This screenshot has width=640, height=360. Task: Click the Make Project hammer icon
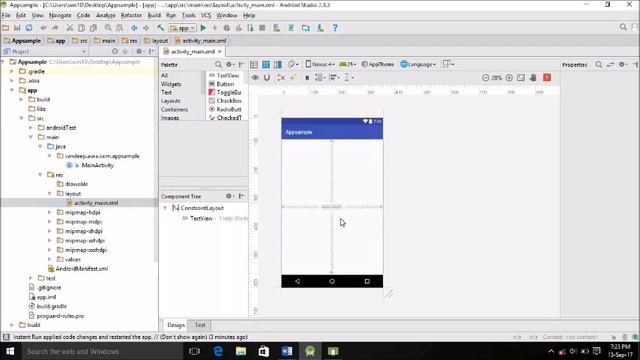(x=160, y=28)
